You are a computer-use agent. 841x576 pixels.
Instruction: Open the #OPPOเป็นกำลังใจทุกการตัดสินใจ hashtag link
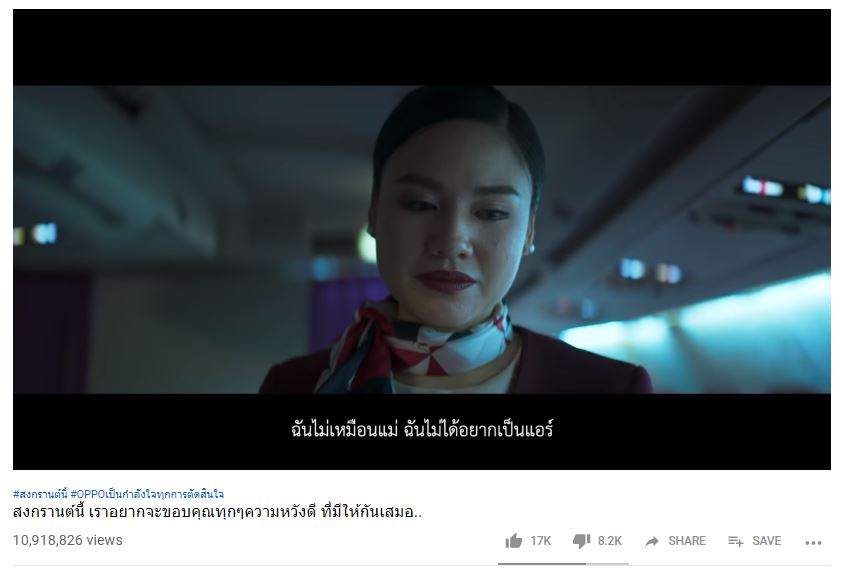point(147,494)
